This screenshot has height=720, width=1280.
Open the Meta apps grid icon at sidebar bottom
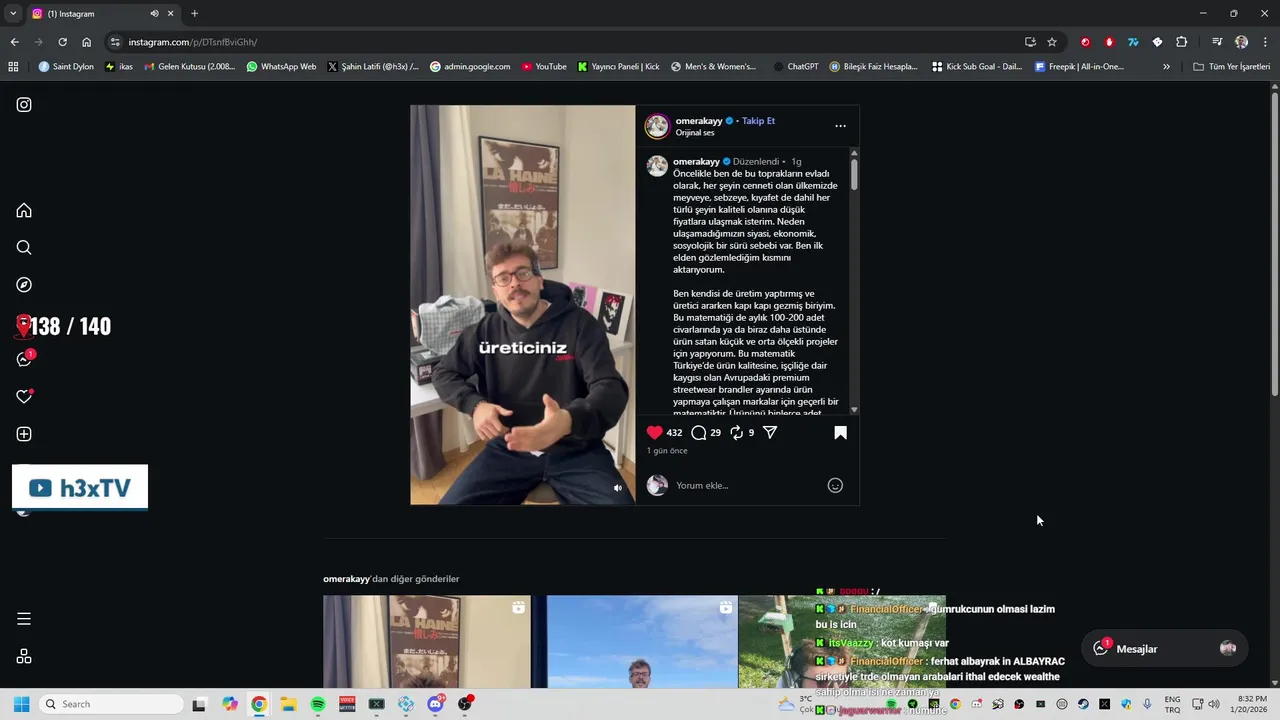(24, 656)
